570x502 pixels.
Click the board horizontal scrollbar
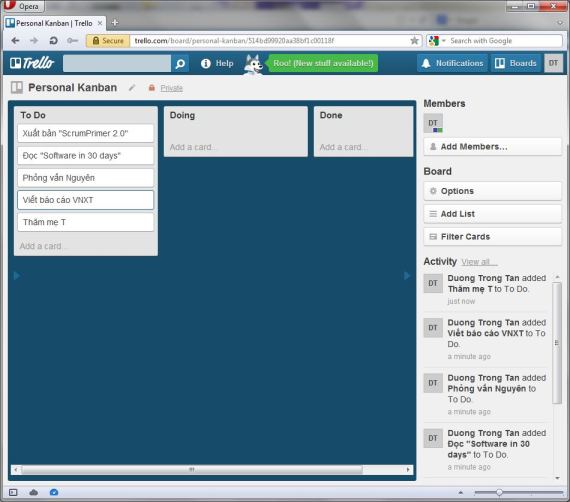pyautogui.click(x=192, y=469)
